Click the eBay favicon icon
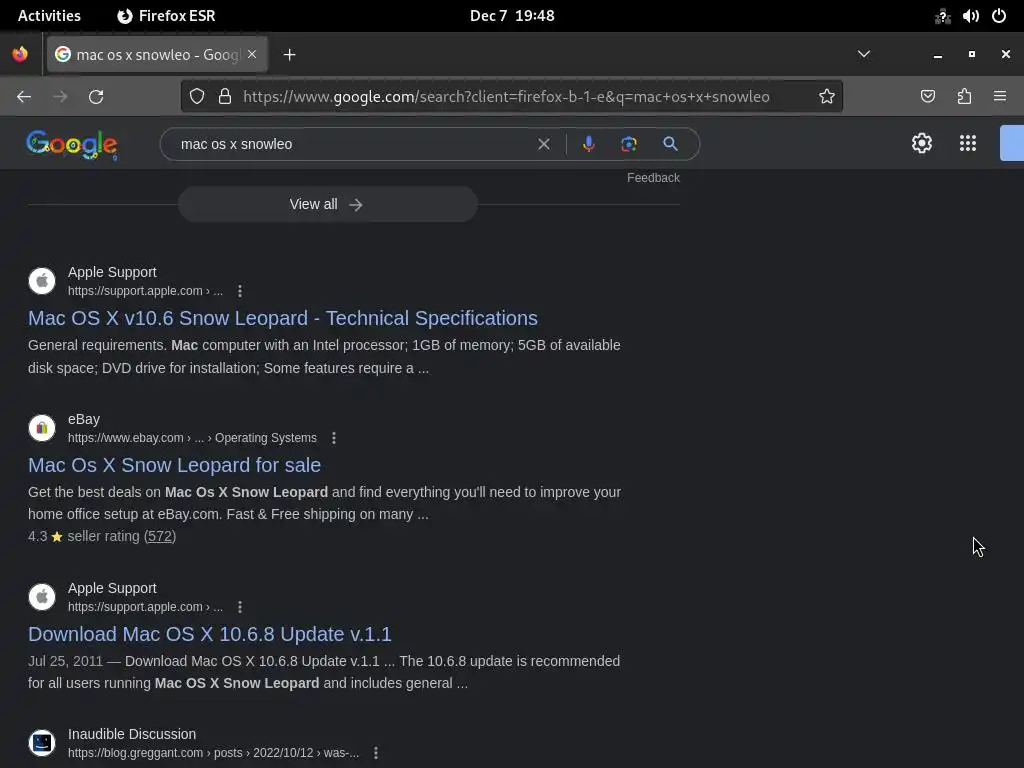 (x=42, y=428)
